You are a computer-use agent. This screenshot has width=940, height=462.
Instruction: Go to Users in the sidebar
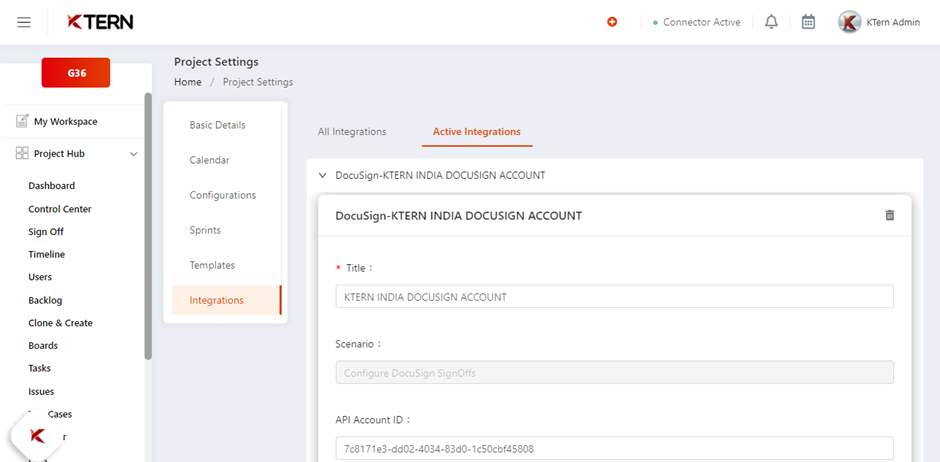click(40, 277)
